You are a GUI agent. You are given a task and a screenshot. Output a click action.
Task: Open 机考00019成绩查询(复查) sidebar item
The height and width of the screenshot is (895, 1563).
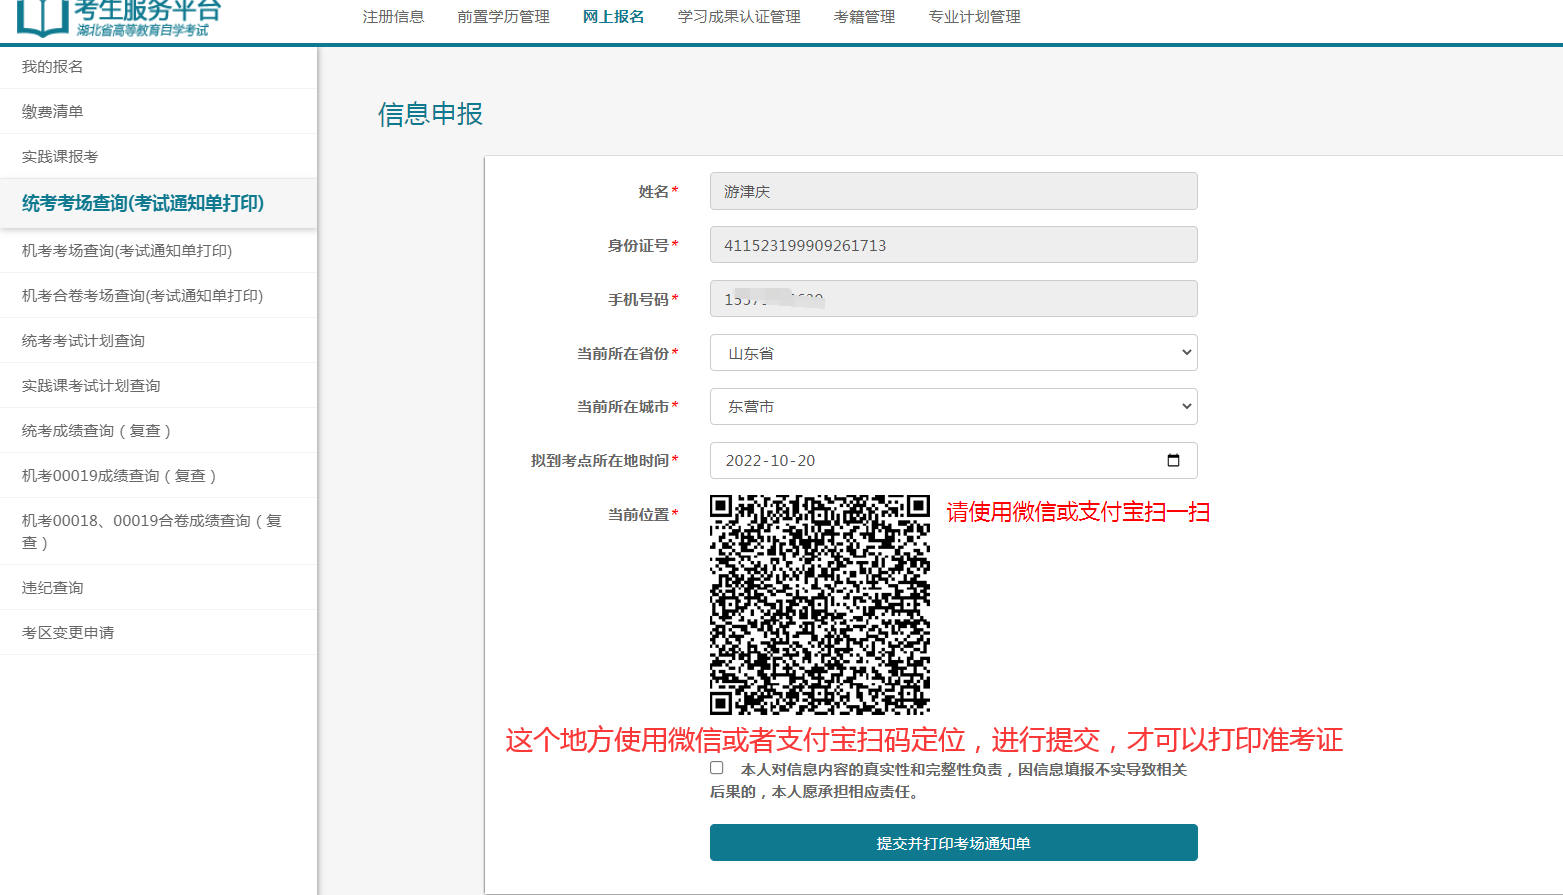pyautogui.click(x=158, y=476)
